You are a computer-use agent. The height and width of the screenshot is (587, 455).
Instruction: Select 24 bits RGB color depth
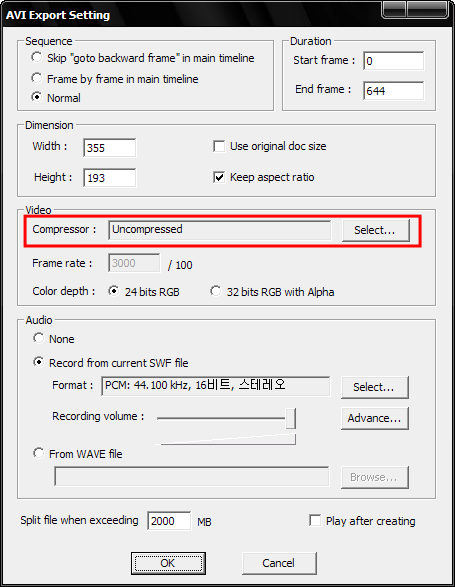pyautogui.click(x=113, y=291)
